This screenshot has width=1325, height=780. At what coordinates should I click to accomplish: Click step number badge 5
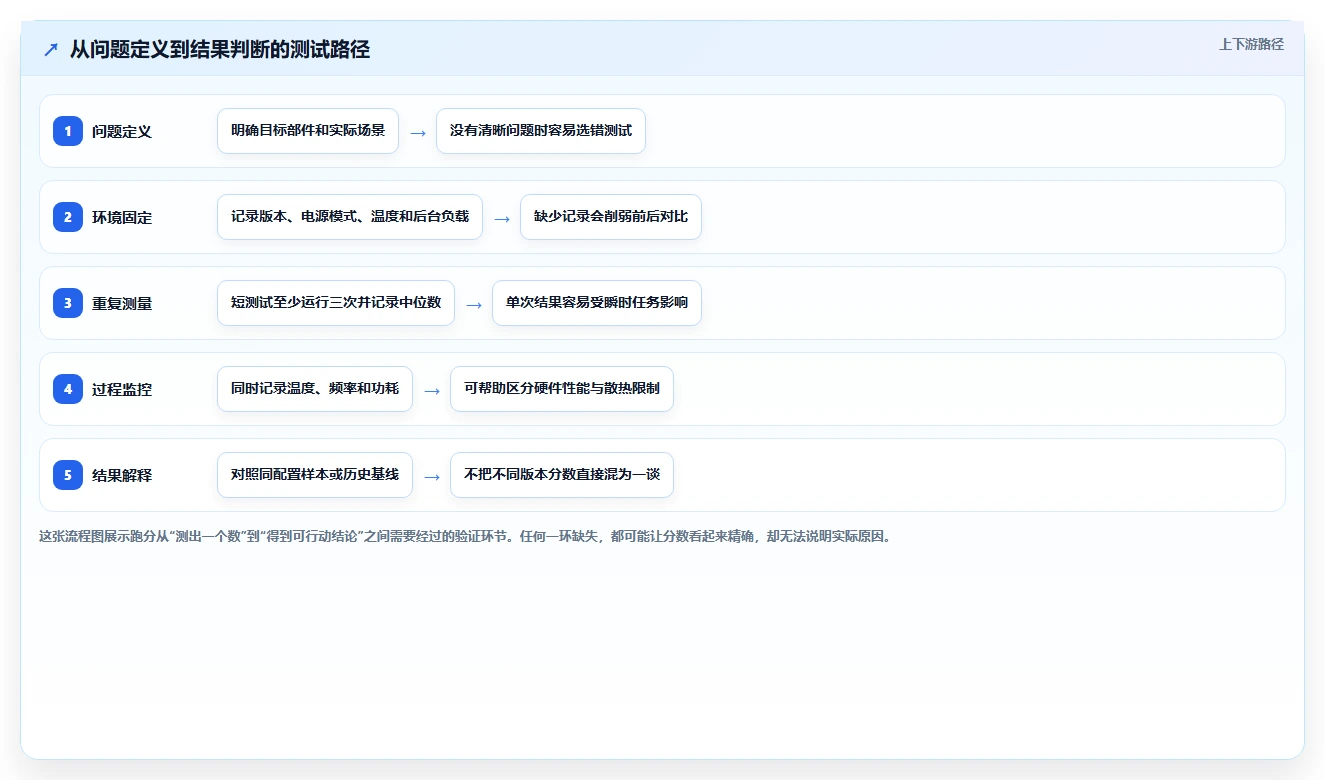(x=68, y=475)
